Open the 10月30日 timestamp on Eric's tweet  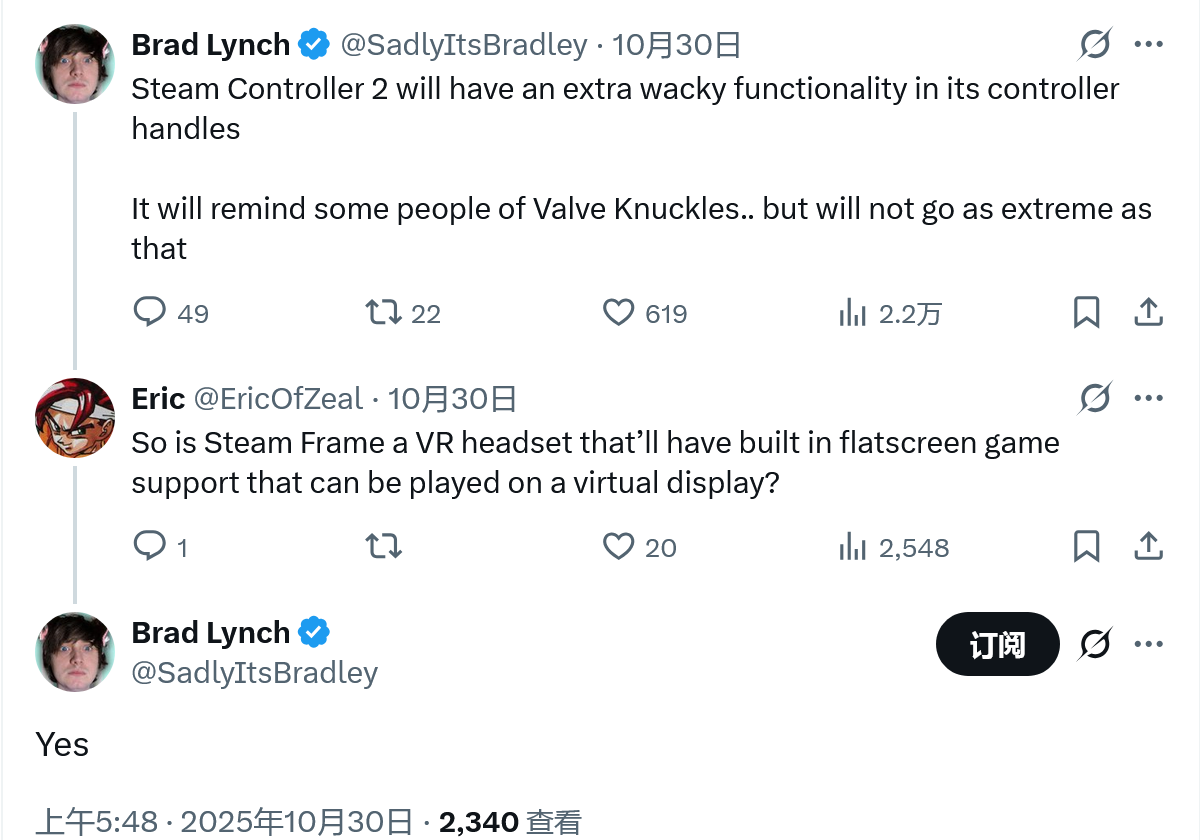(x=452, y=399)
